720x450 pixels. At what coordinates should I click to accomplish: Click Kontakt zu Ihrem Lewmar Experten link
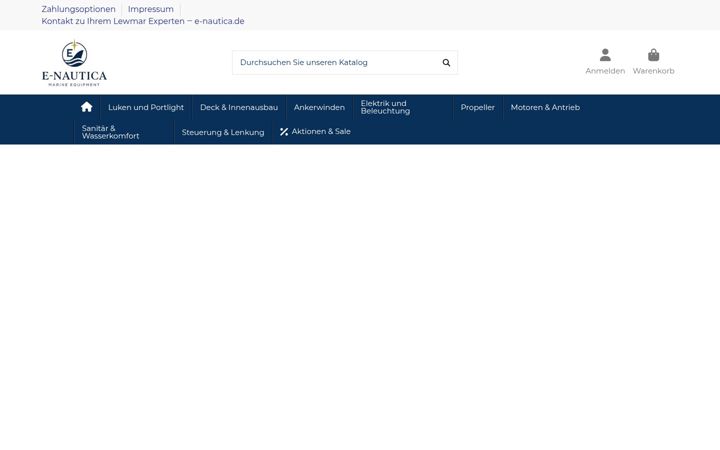[x=143, y=21]
